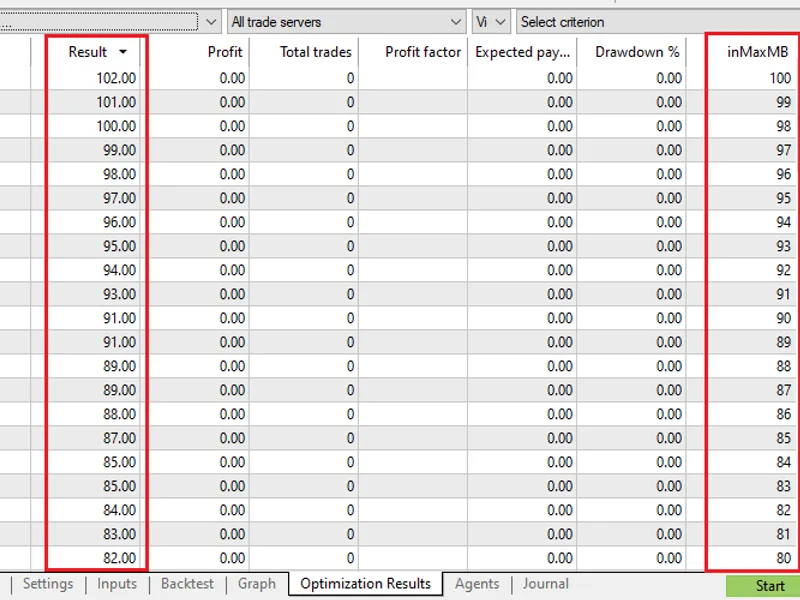Click the Profit column header
800x600 pixels.
tap(225, 52)
